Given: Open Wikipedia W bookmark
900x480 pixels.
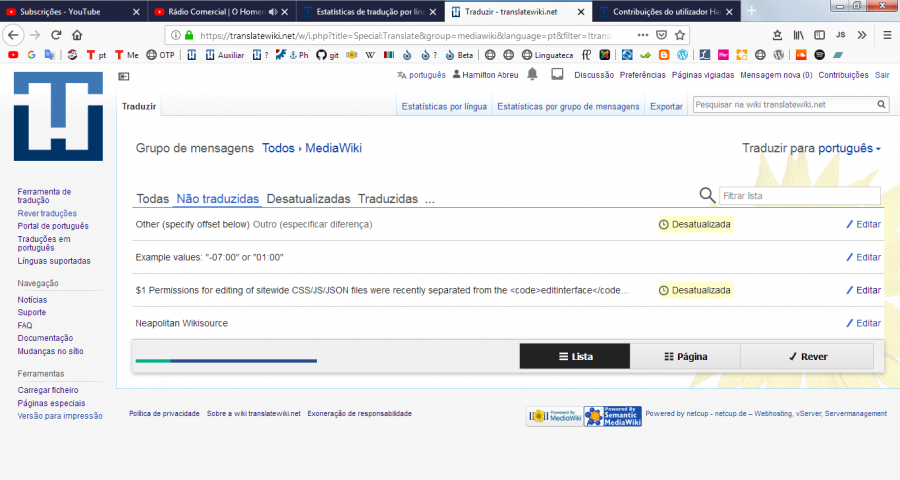Looking at the screenshot, I should click(x=370, y=55).
